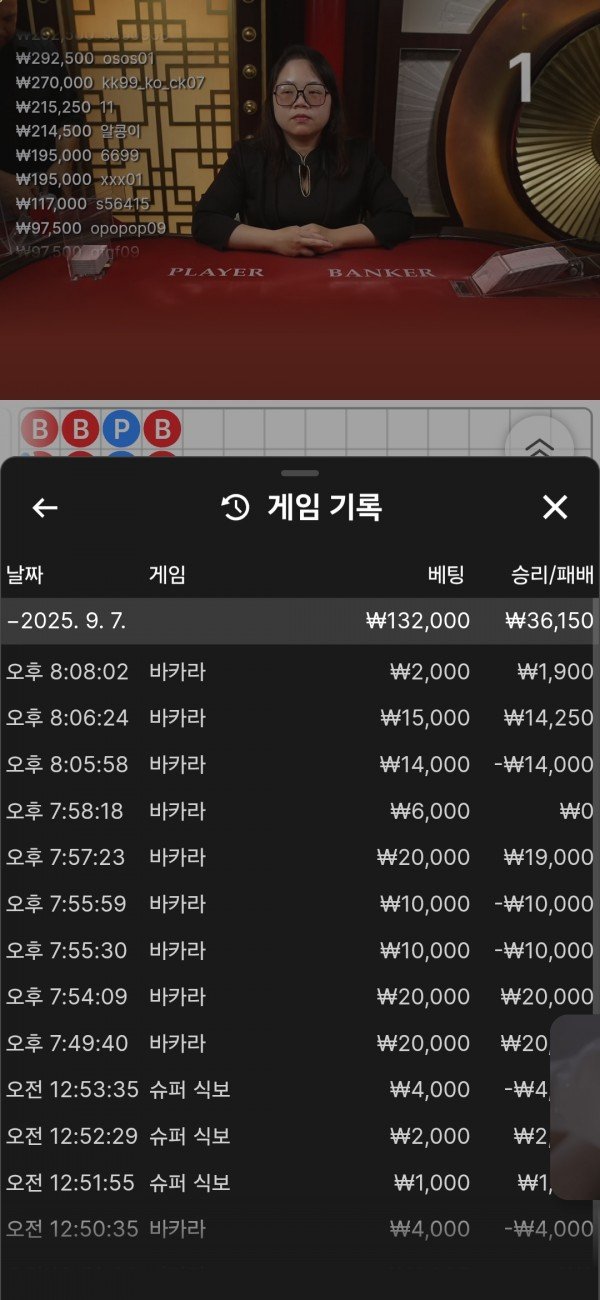The width and height of the screenshot is (600, 1300).
Task: Click the blue P bead in roadmap
Action: pos(121,431)
